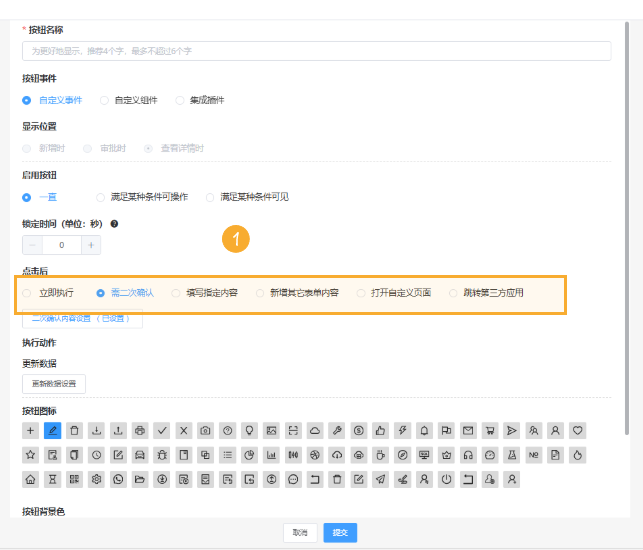Choose the picture image button icon

click(271, 431)
